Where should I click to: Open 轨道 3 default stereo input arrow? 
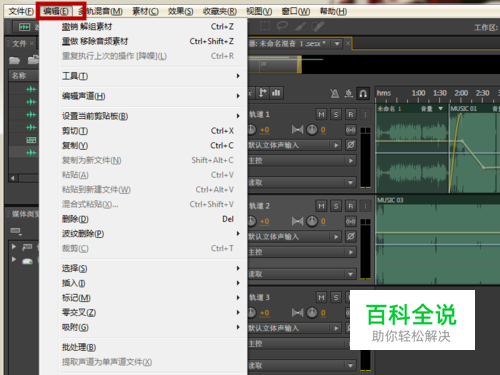[x=336, y=328]
